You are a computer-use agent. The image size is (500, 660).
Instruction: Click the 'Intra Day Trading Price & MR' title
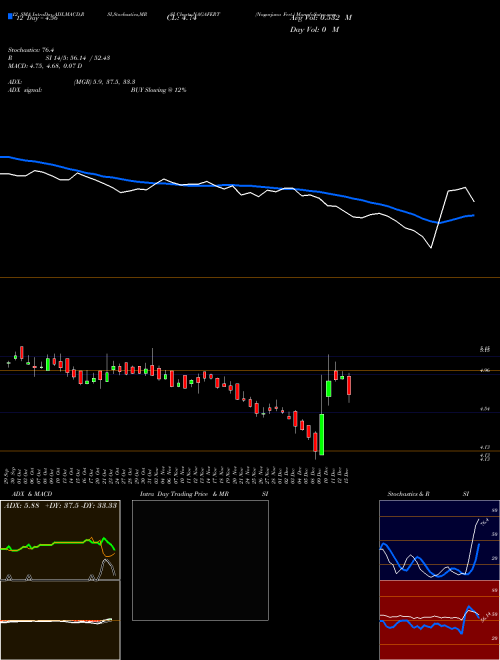coord(184,494)
